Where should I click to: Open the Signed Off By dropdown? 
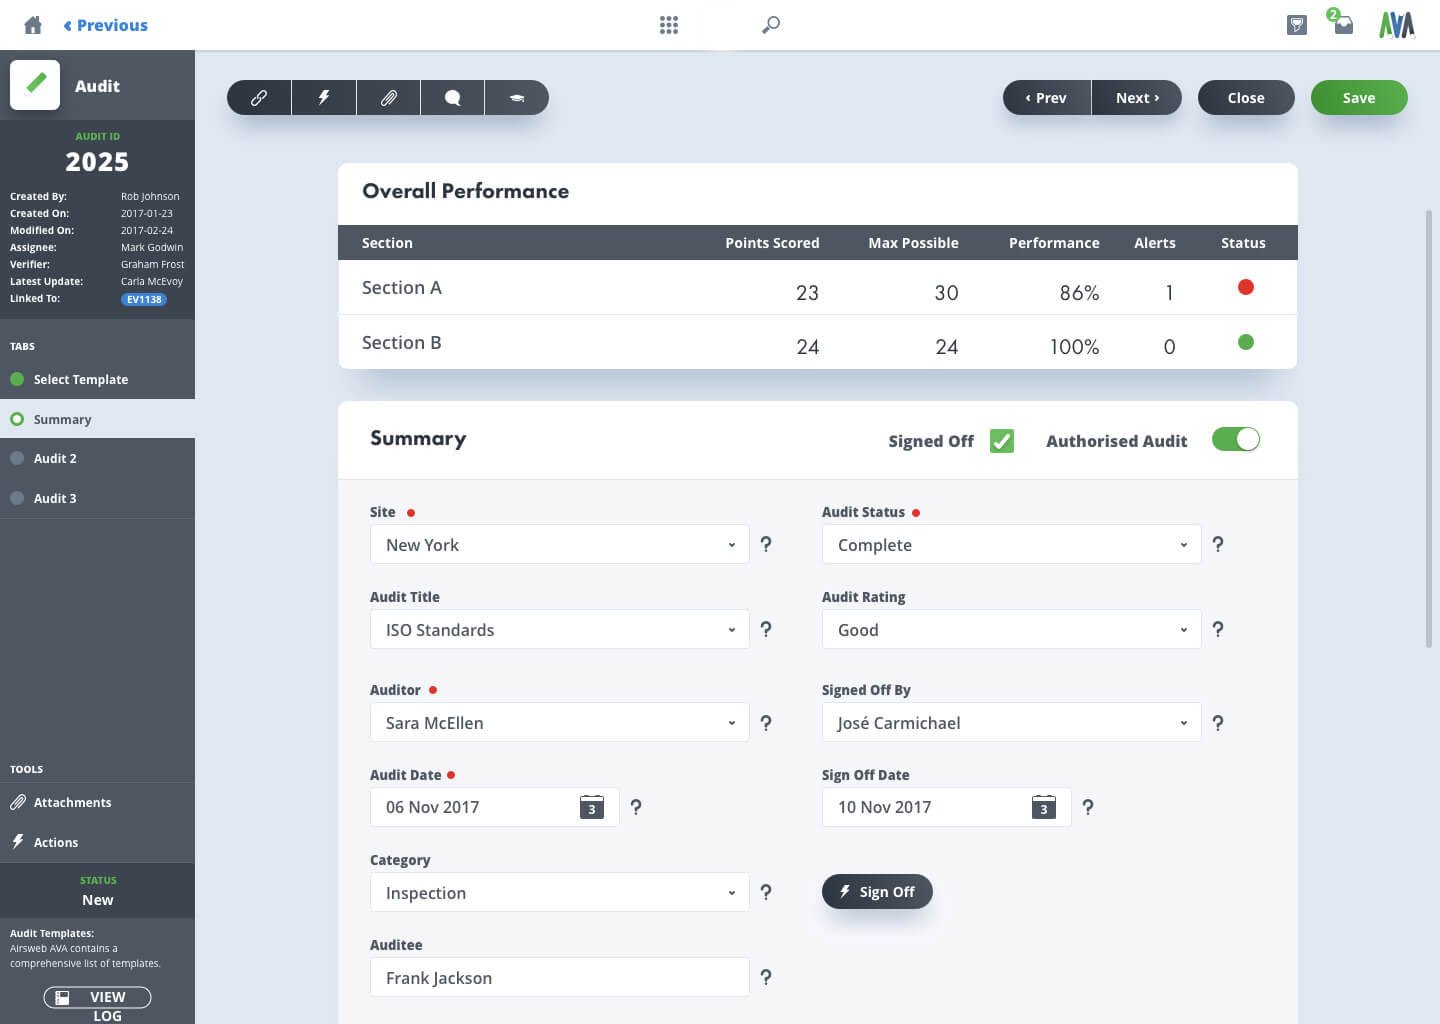tap(1012, 723)
